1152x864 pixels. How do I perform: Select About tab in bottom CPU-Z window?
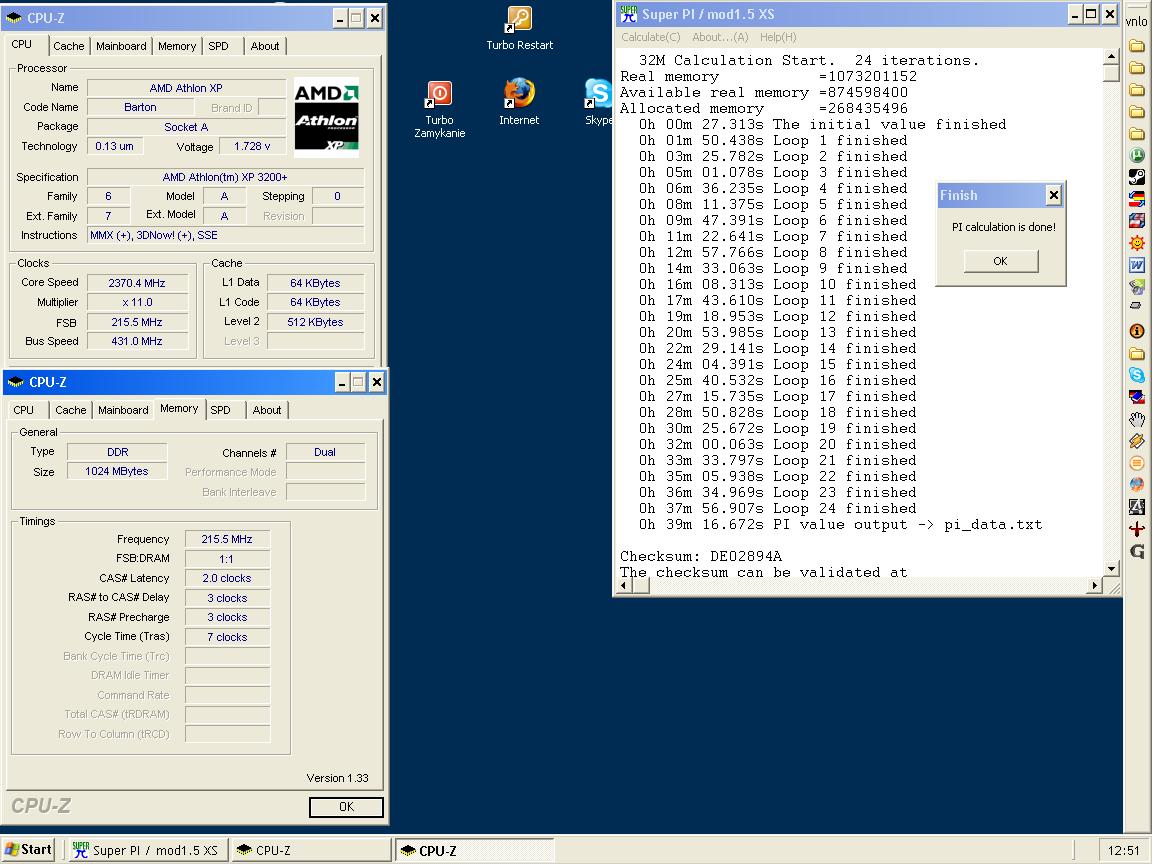coord(267,410)
